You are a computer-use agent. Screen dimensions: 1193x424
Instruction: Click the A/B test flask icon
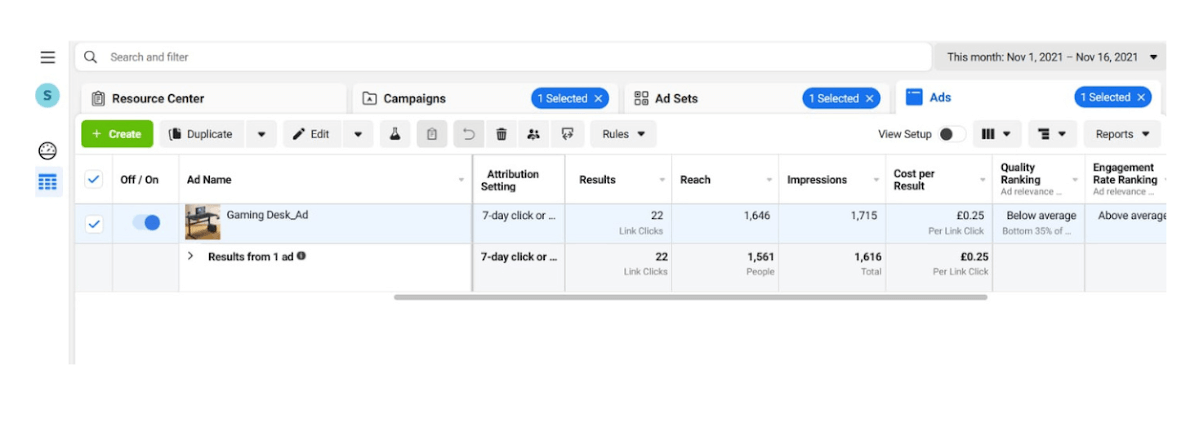[x=395, y=134]
